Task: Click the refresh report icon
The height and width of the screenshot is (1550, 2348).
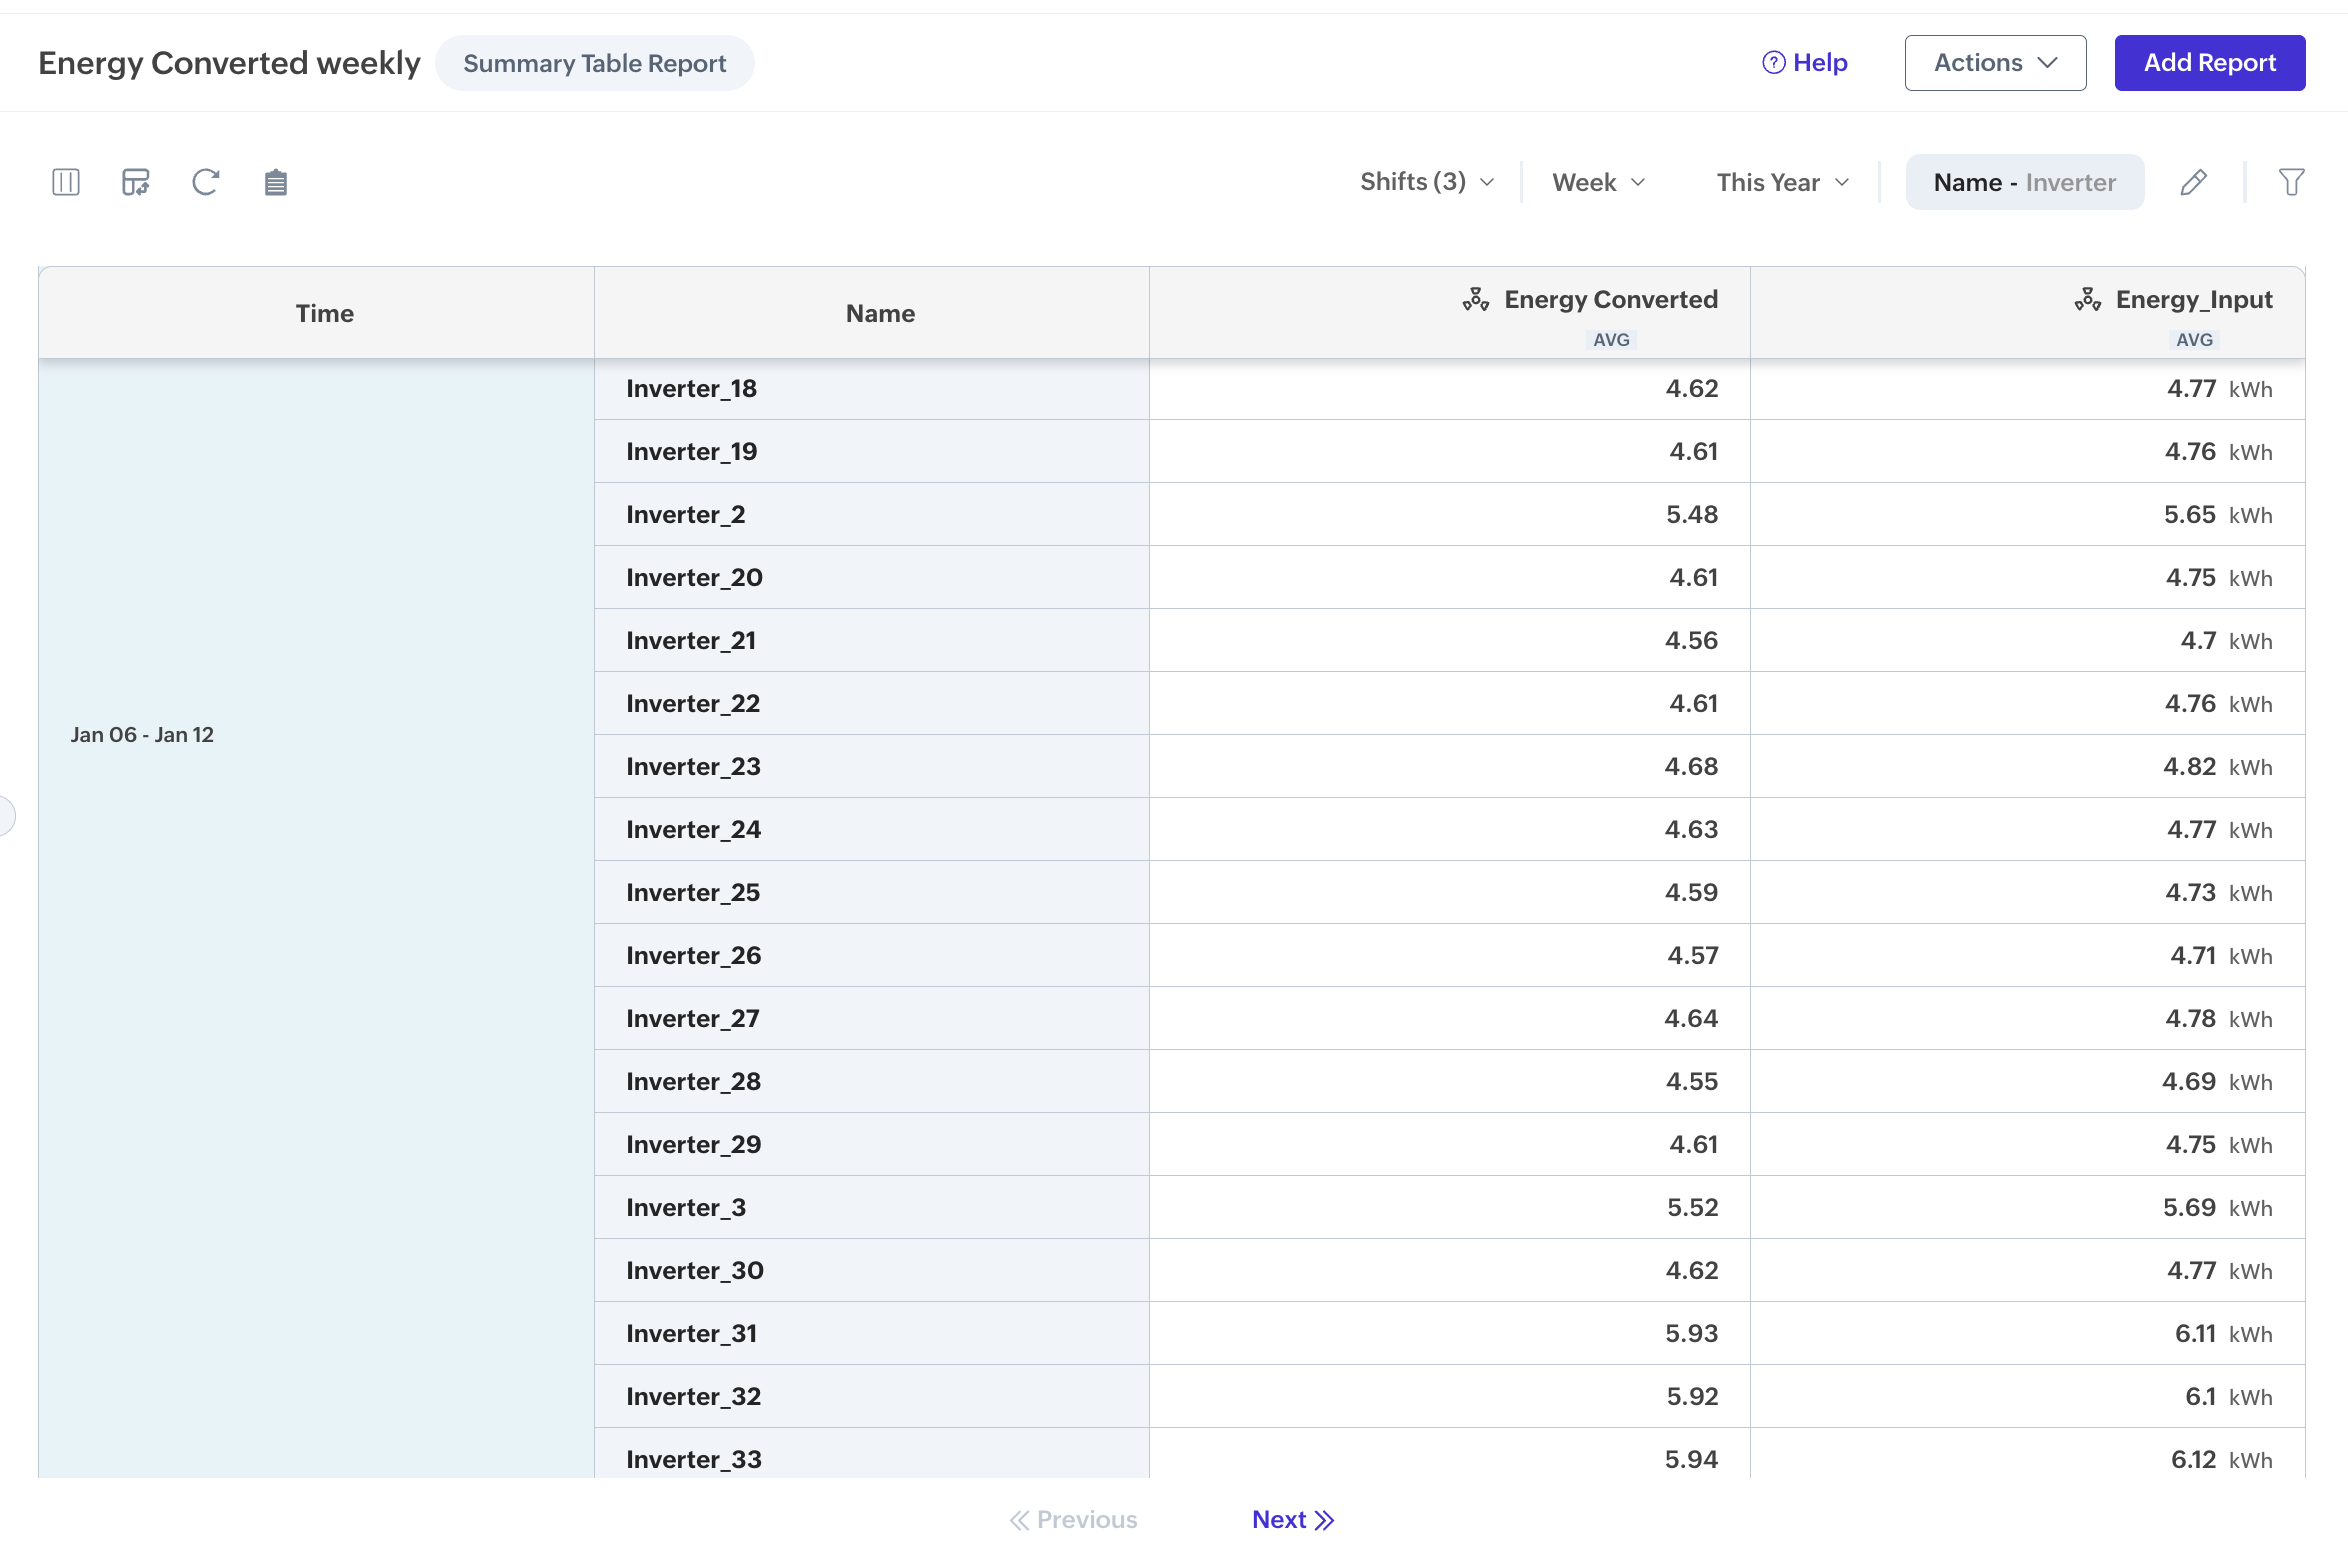Action: (x=206, y=182)
